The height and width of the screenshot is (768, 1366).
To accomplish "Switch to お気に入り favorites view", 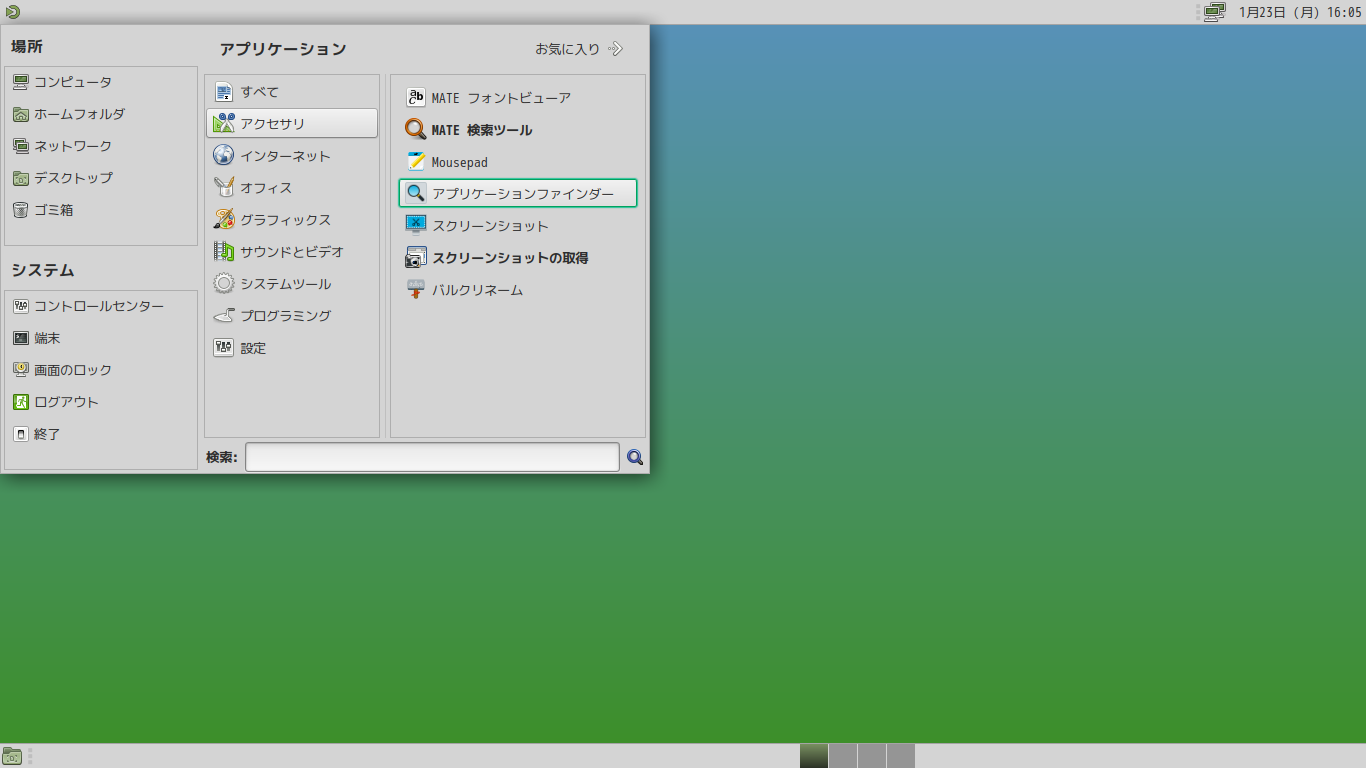I will click(579, 48).
